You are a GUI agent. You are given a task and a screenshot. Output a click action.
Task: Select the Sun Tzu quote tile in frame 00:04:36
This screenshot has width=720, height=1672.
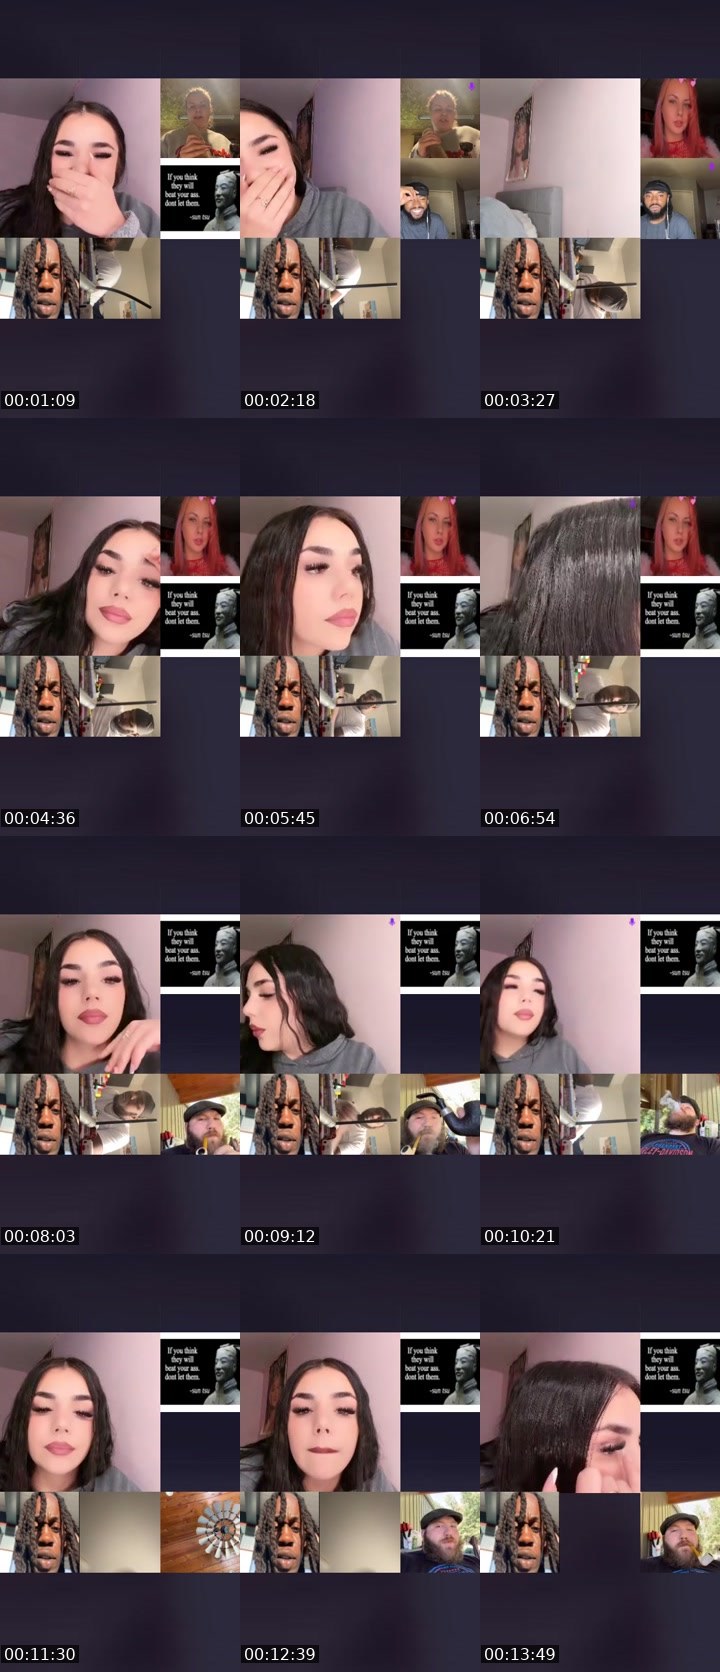pyautogui.click(x=200, y=616)
